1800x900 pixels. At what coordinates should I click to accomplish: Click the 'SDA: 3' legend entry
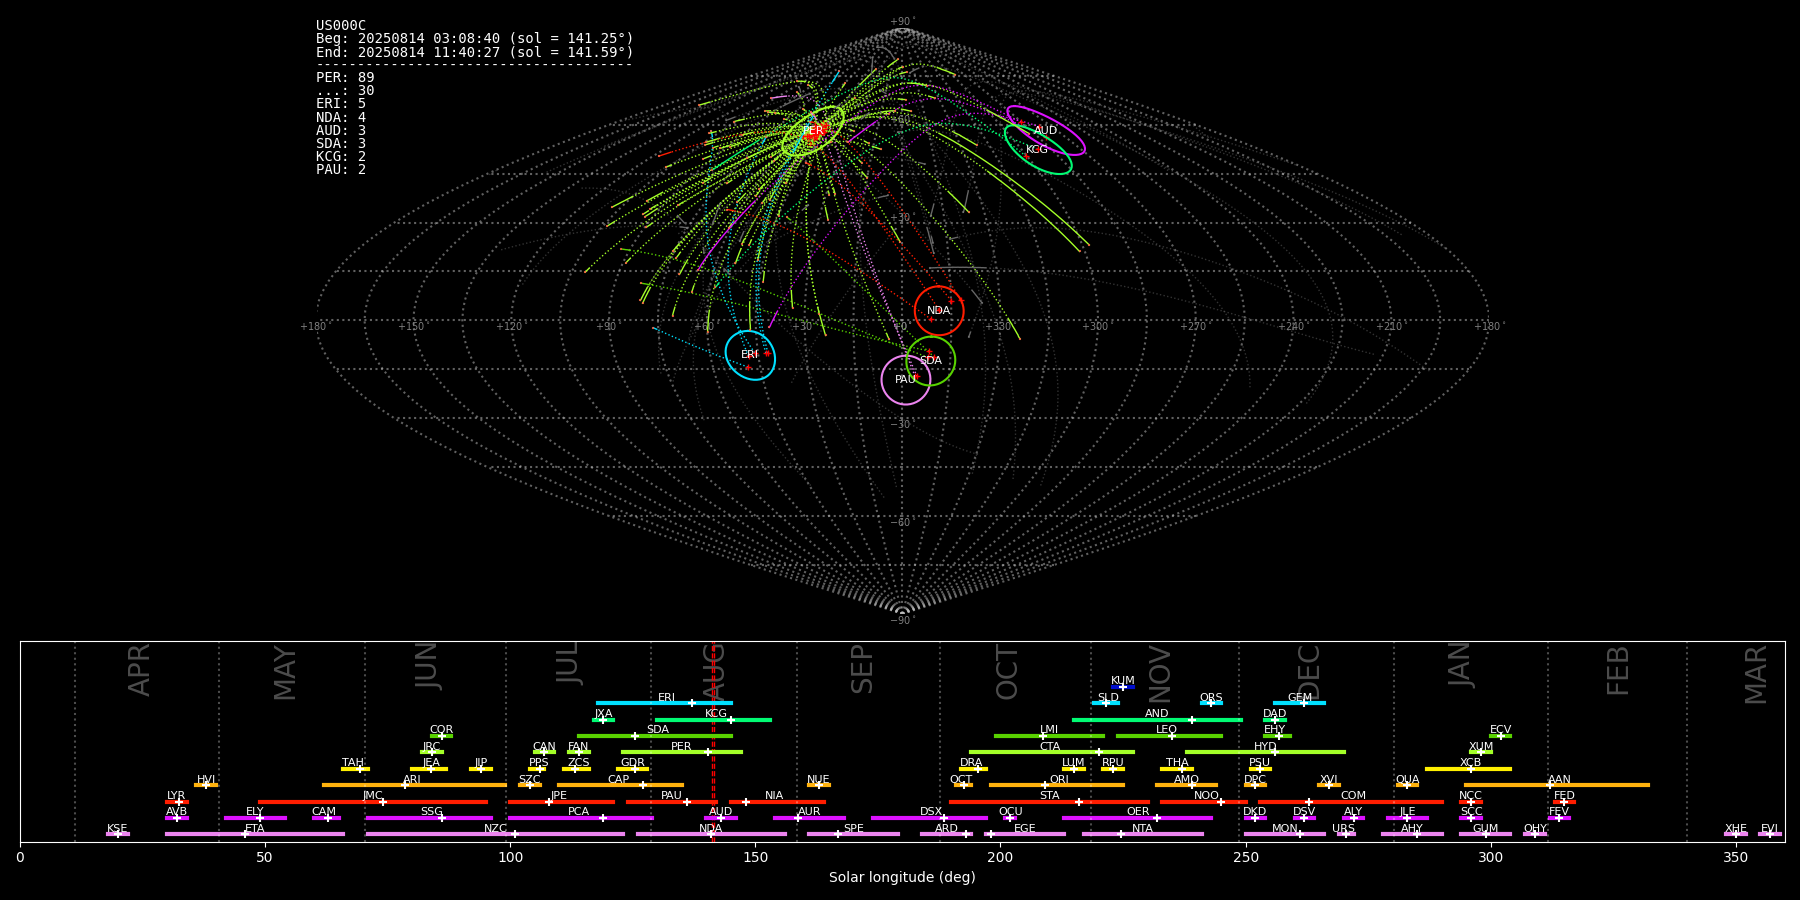341,143
